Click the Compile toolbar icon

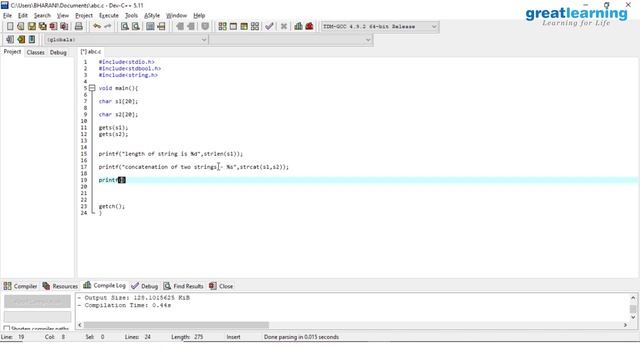(222, 27)
